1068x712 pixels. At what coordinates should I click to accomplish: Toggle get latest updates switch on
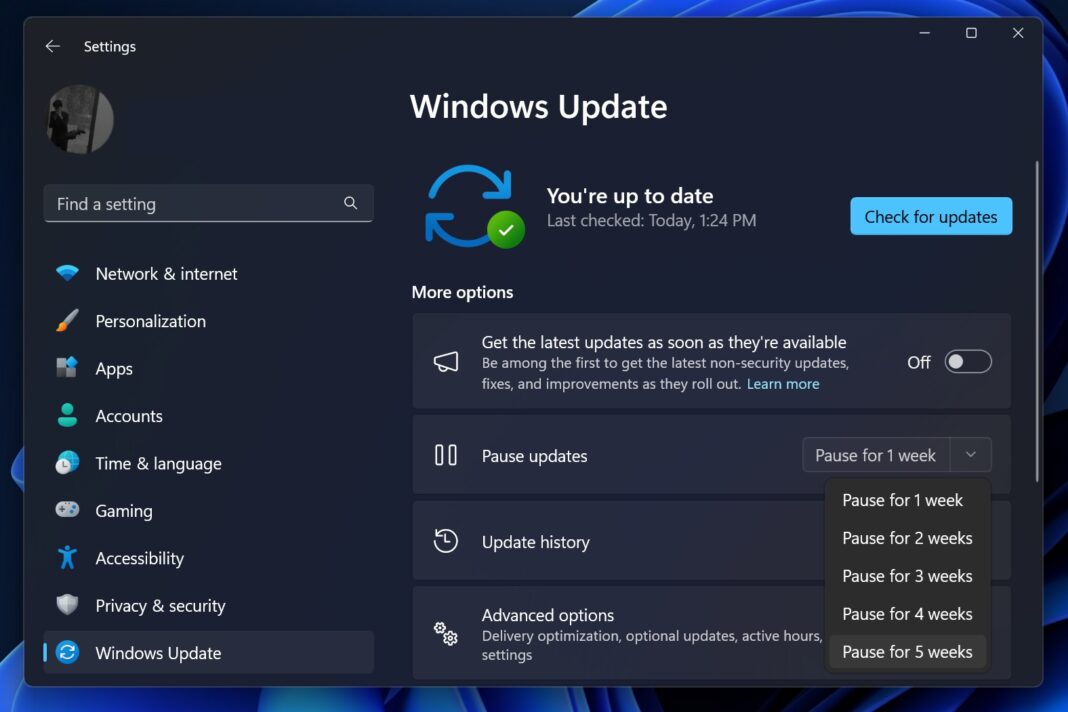click(967, 362)
